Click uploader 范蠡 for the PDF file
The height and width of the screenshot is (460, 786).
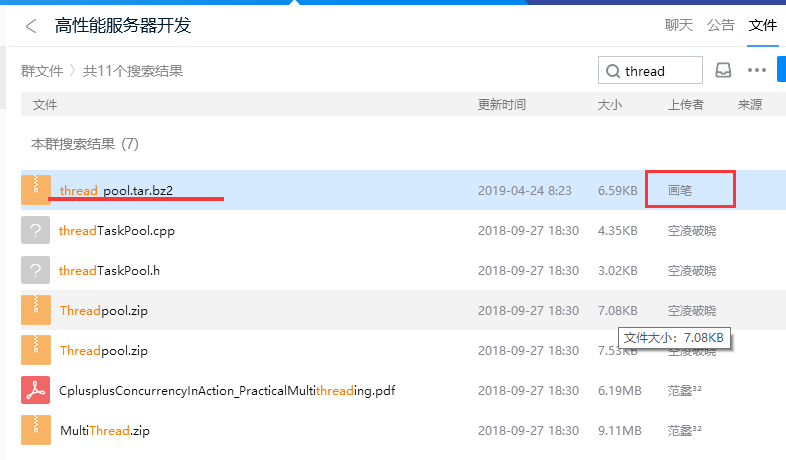684,390
